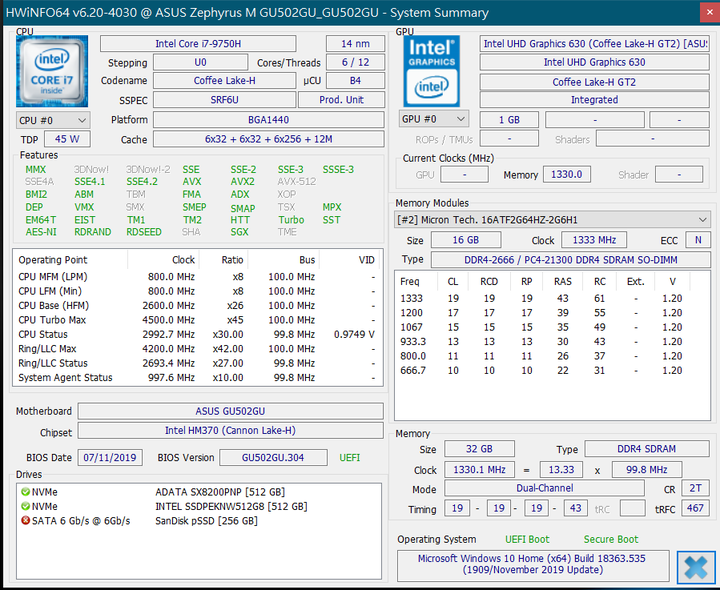Select the SanDisk pSSD drive row

click(199, 521)
